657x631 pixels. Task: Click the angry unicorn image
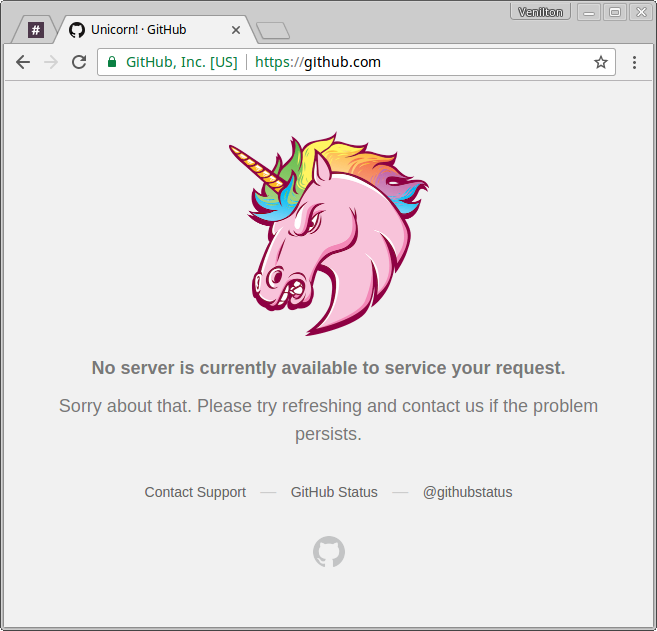(x=329, y=233)
